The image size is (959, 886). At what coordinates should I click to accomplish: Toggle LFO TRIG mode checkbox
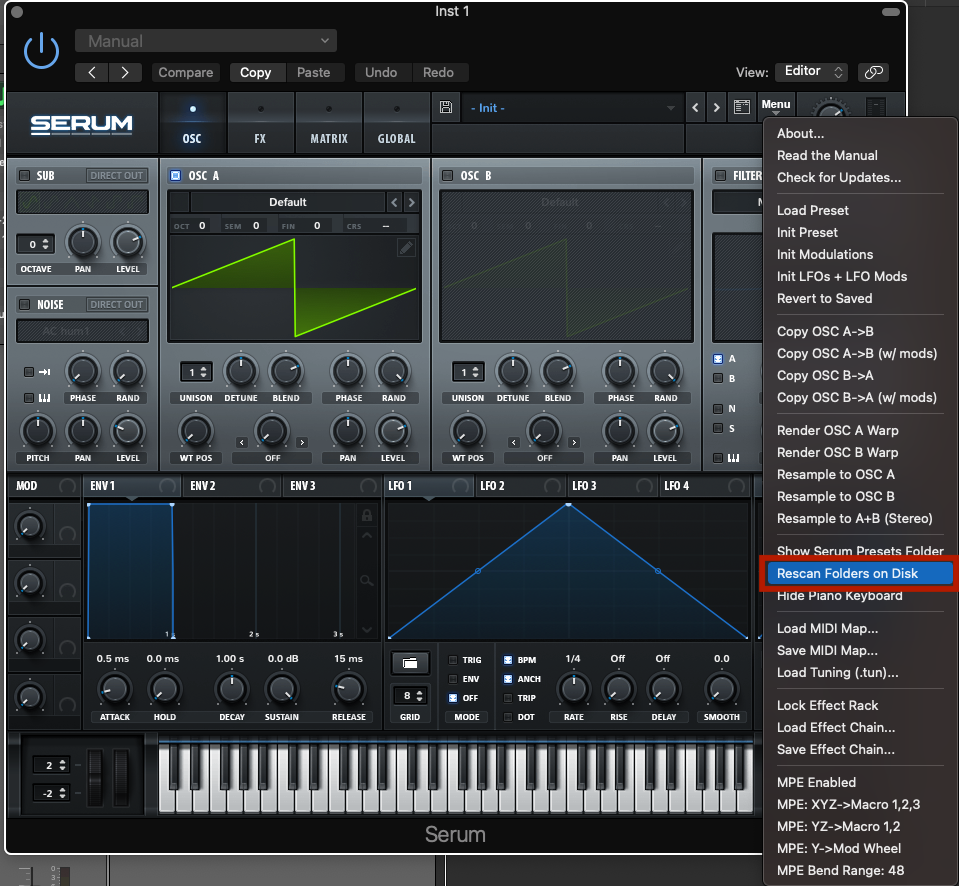click(453, 660)
